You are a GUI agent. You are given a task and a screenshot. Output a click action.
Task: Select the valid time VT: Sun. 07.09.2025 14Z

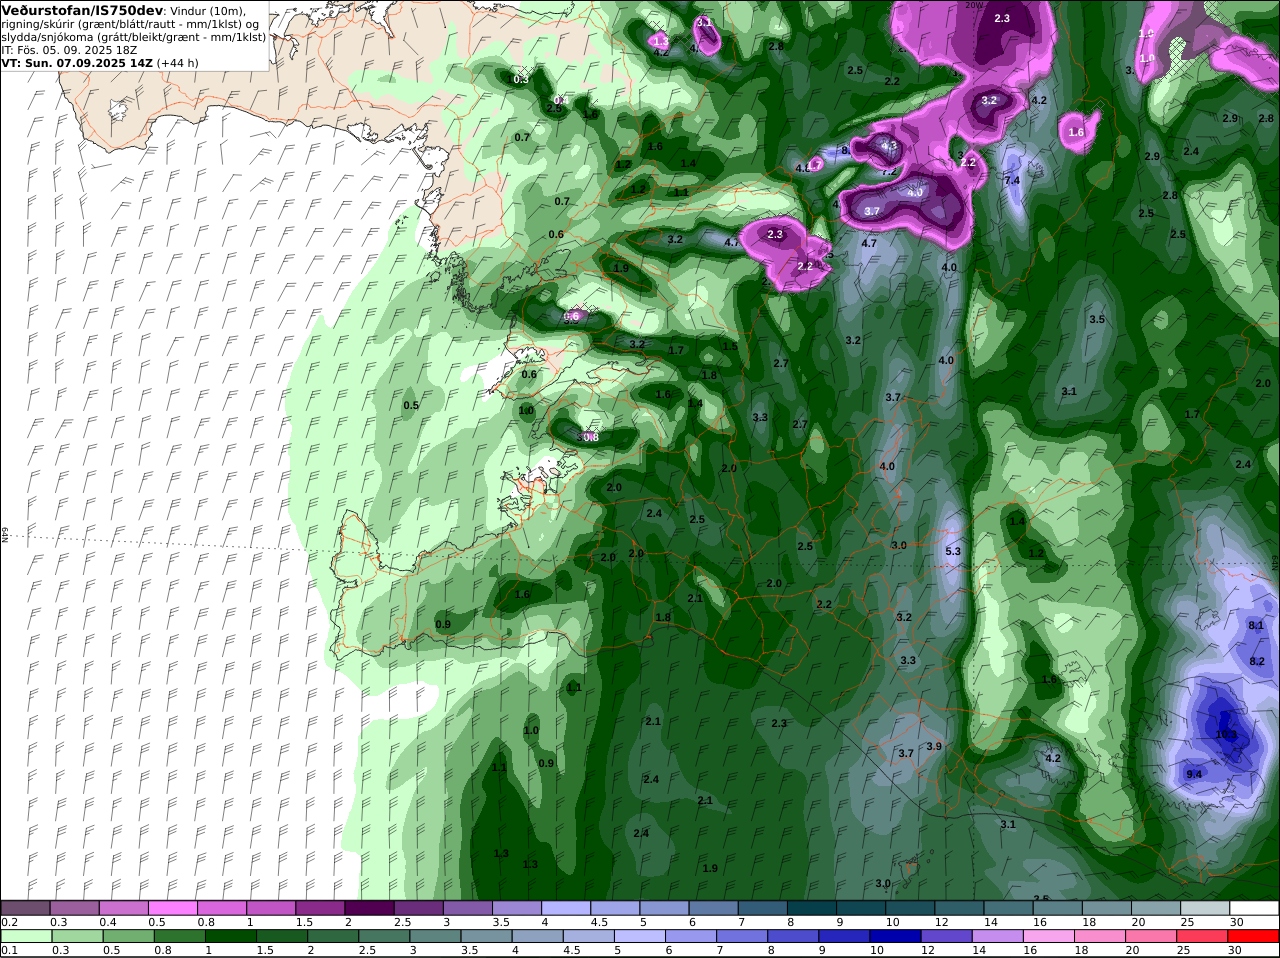point(77,62)
